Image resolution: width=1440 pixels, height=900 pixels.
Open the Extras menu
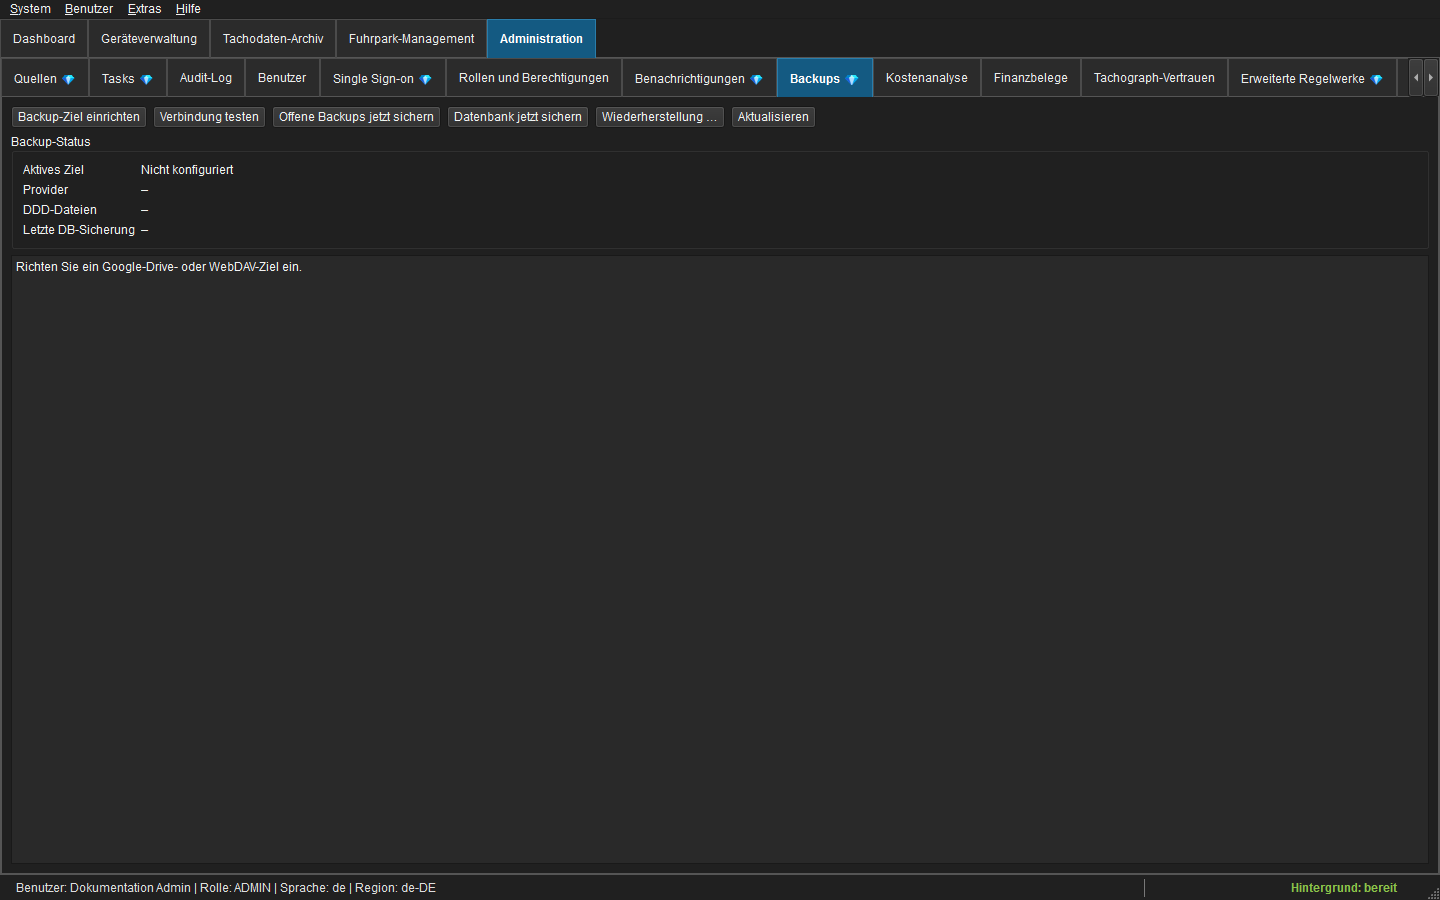[x=144, y=9]
